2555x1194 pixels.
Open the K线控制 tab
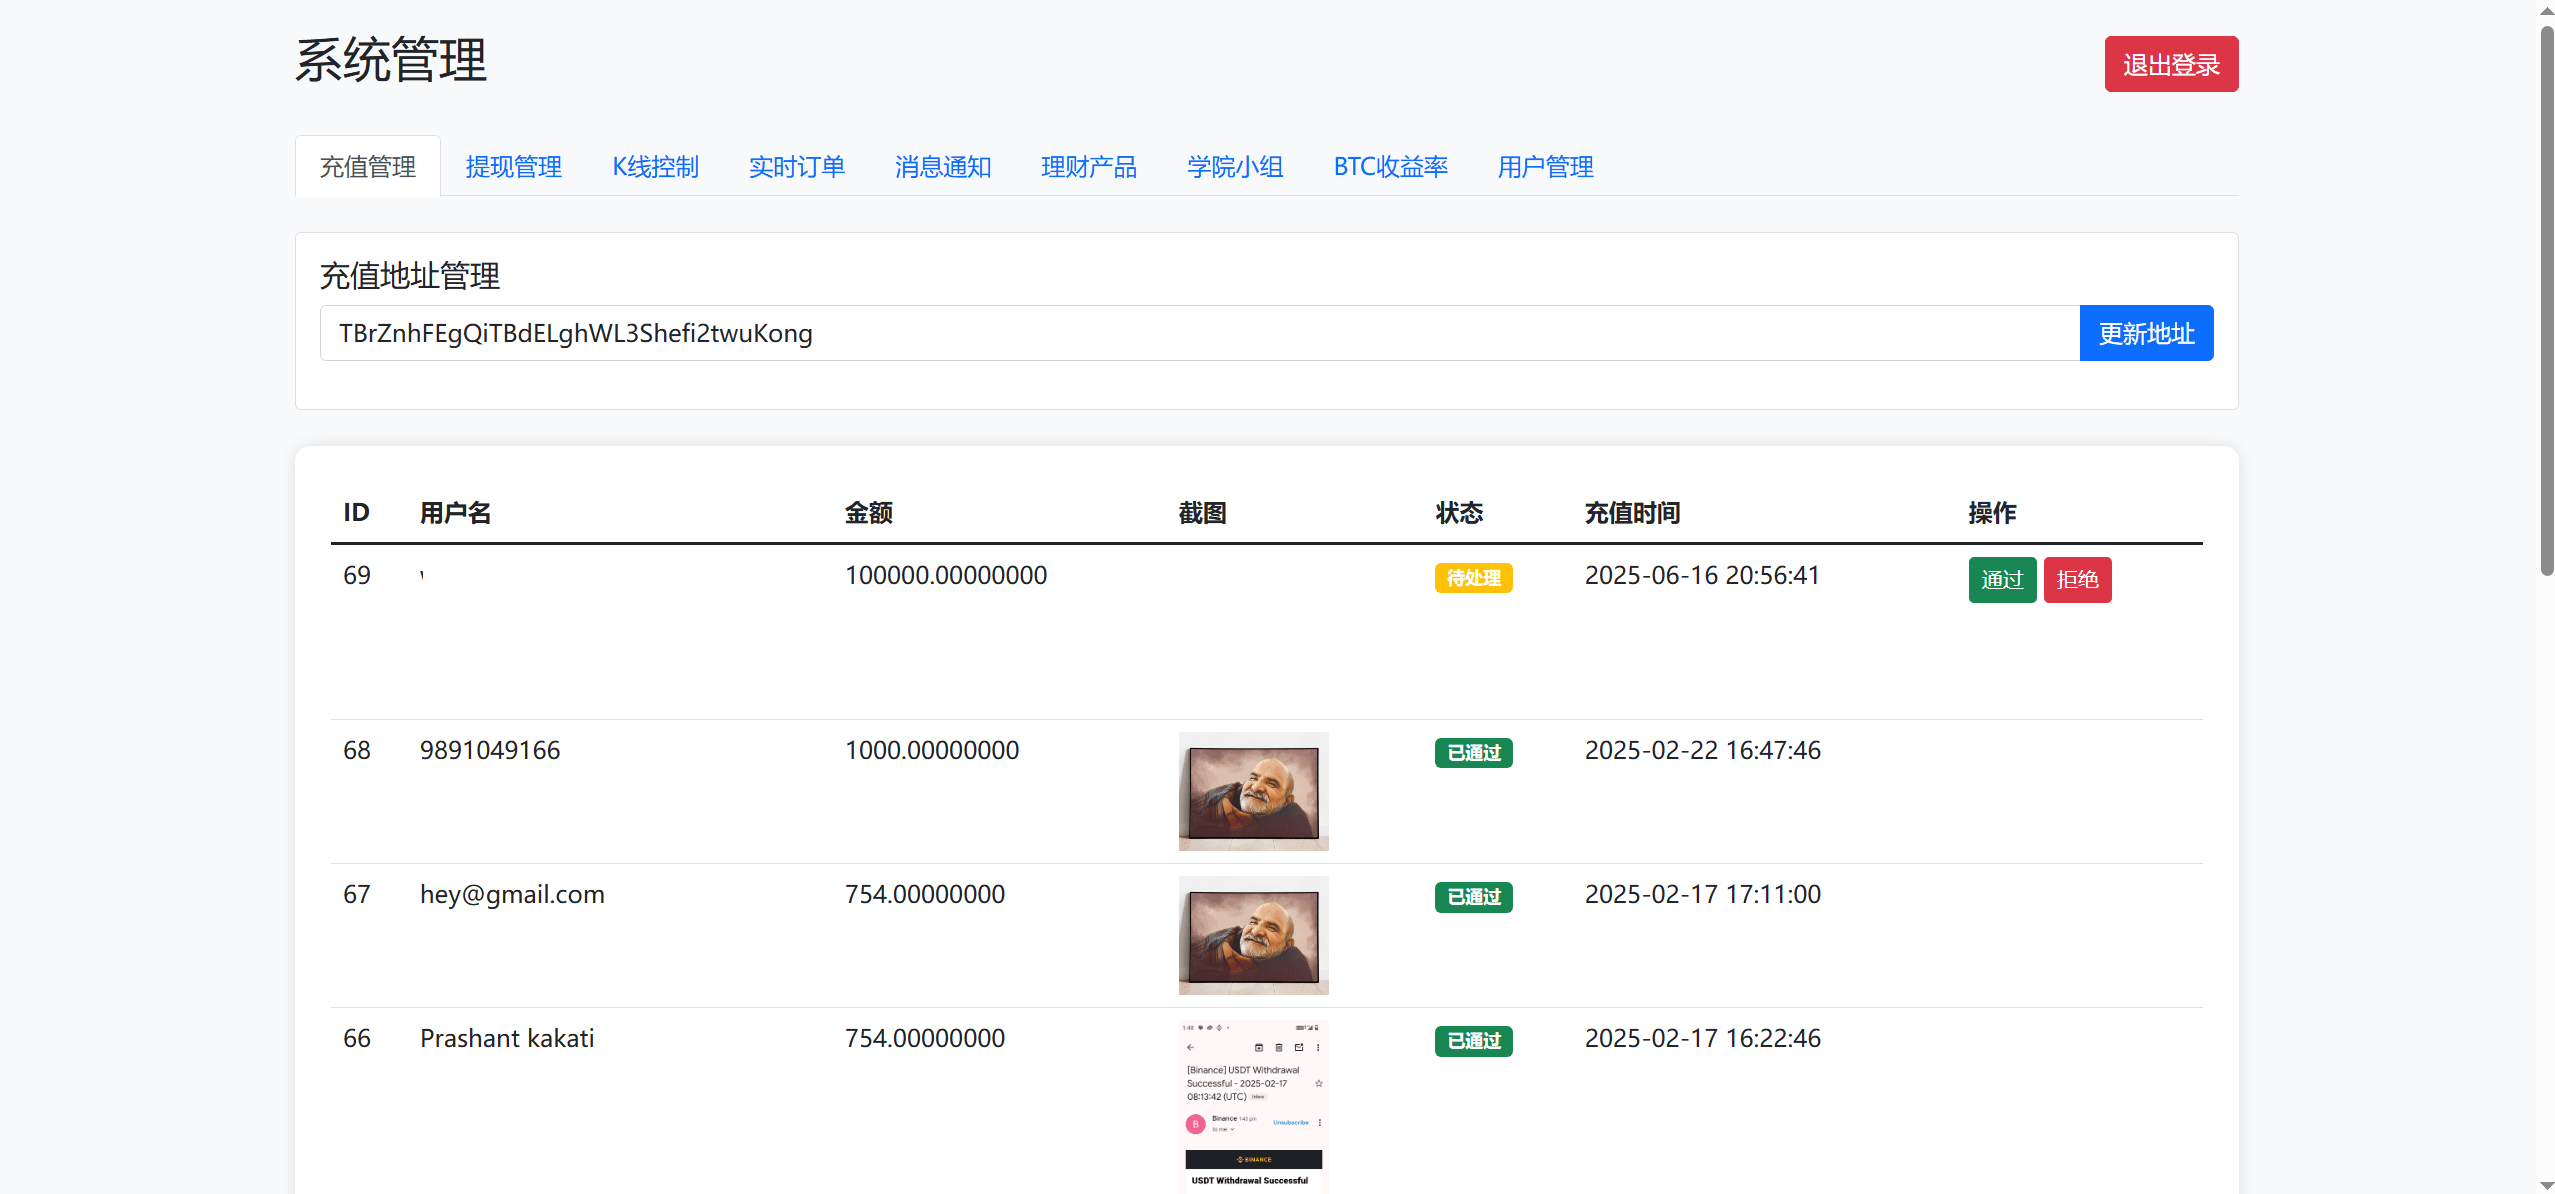click(x=654, y=167)
